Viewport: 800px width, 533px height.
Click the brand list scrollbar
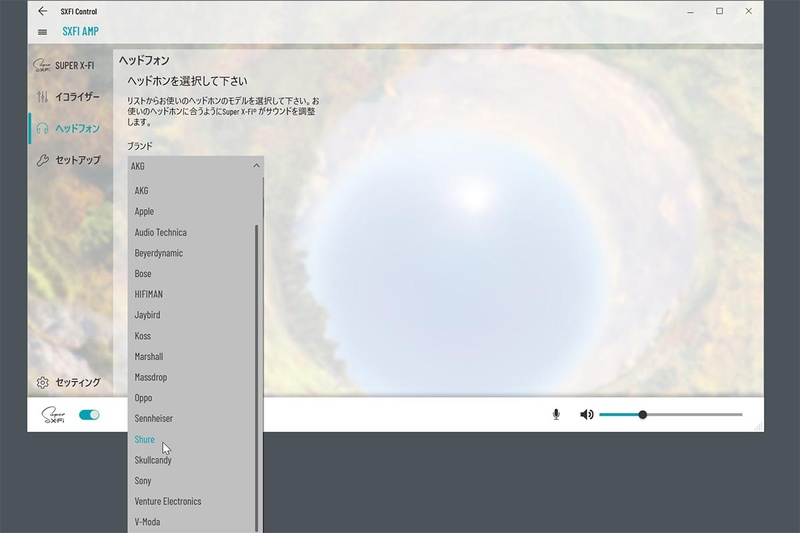point(257,377)
